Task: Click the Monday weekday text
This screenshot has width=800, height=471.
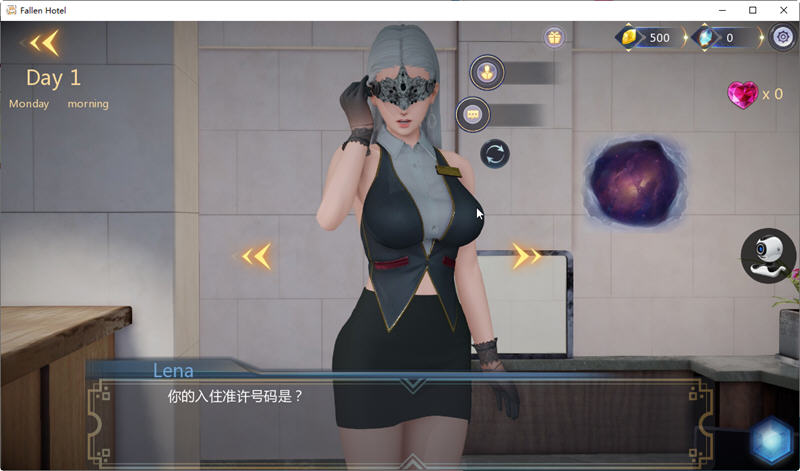Action: pos(29,104)
